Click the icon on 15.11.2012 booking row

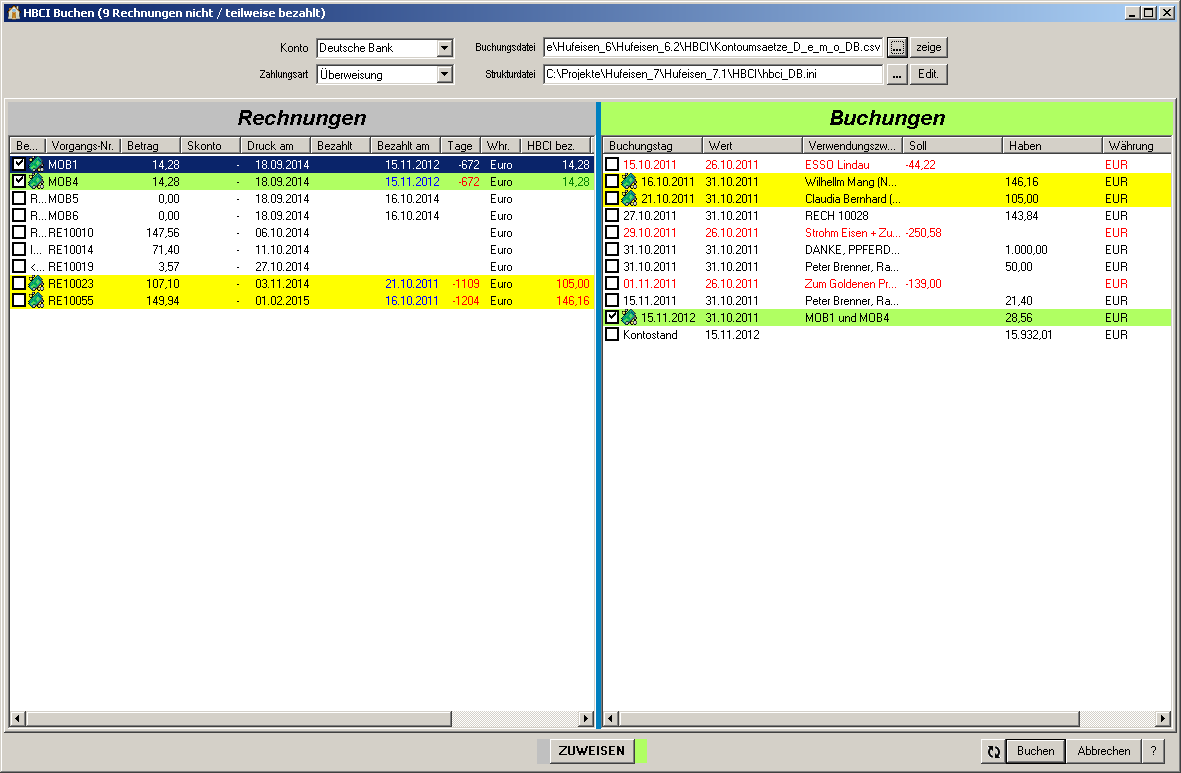[630, 317]
